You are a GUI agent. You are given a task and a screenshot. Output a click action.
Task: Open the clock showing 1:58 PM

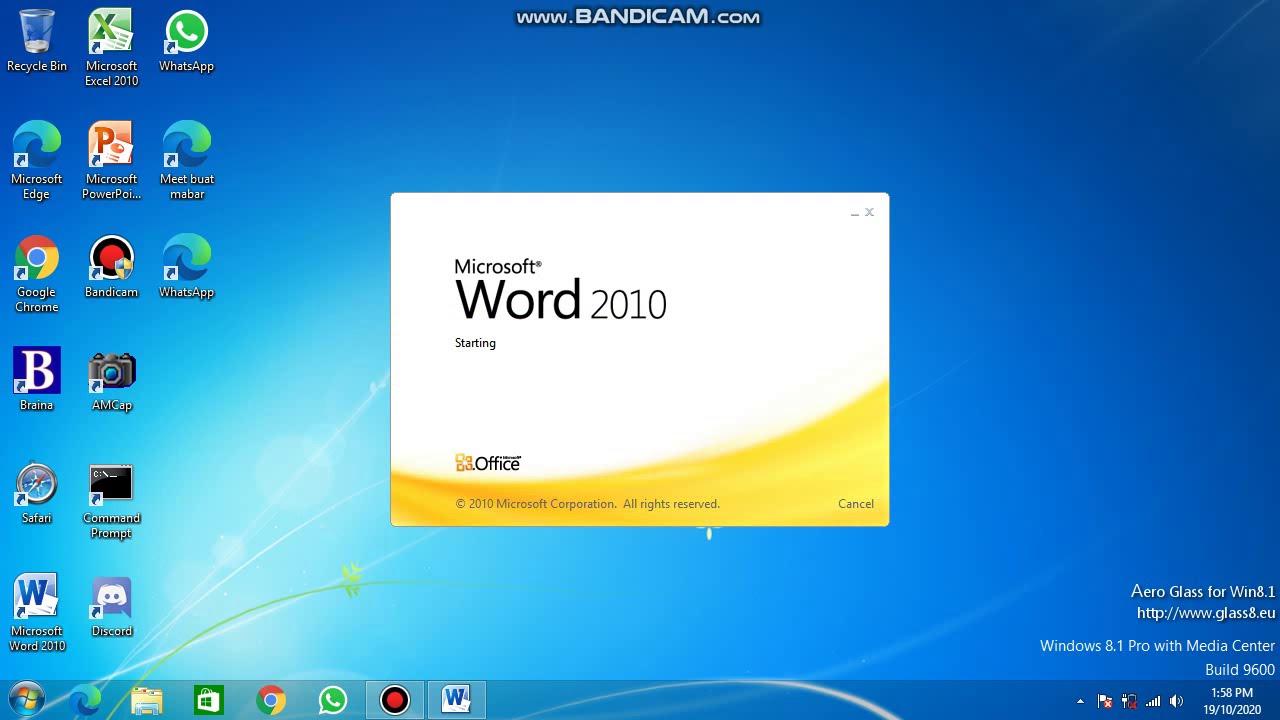click(1231, 701)
